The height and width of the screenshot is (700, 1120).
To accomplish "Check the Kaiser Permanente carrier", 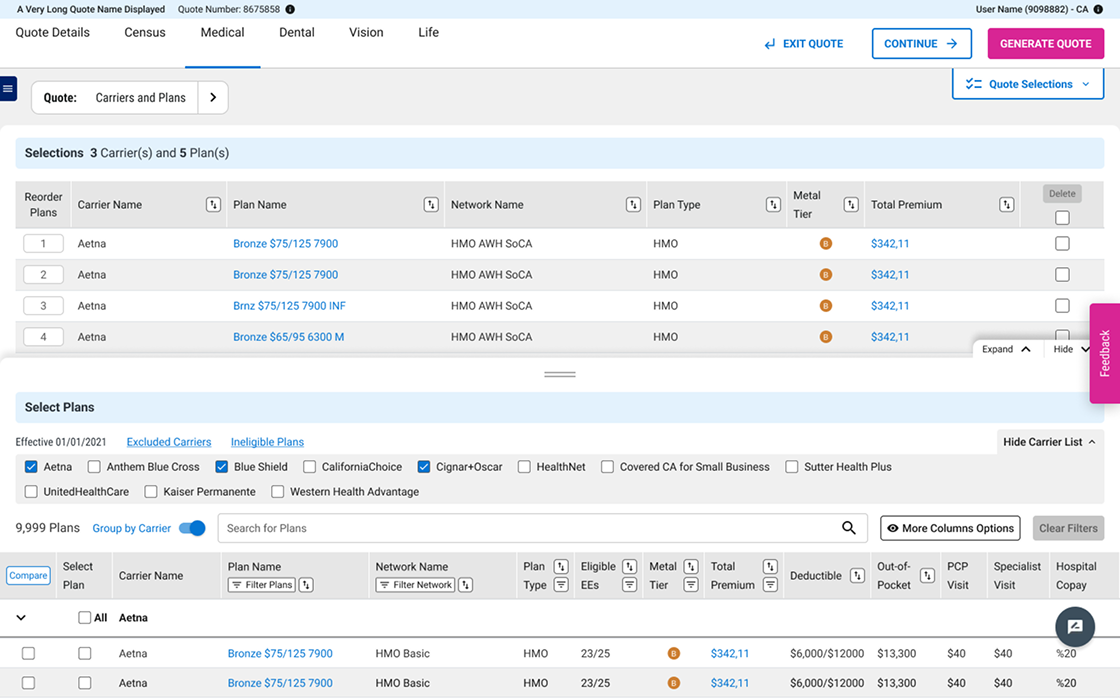I will (x=151, y=491).
